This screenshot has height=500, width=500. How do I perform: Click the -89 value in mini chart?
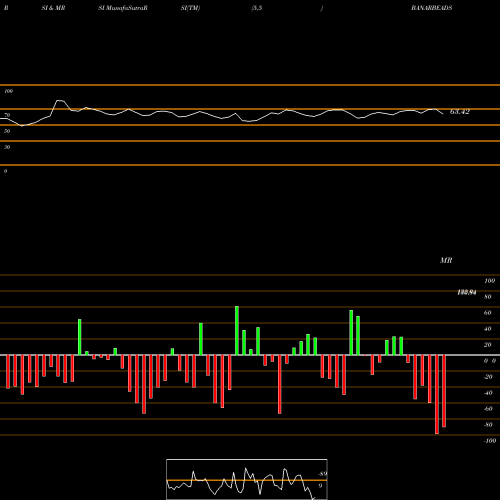pyautogui.click(x=322, y=474)
